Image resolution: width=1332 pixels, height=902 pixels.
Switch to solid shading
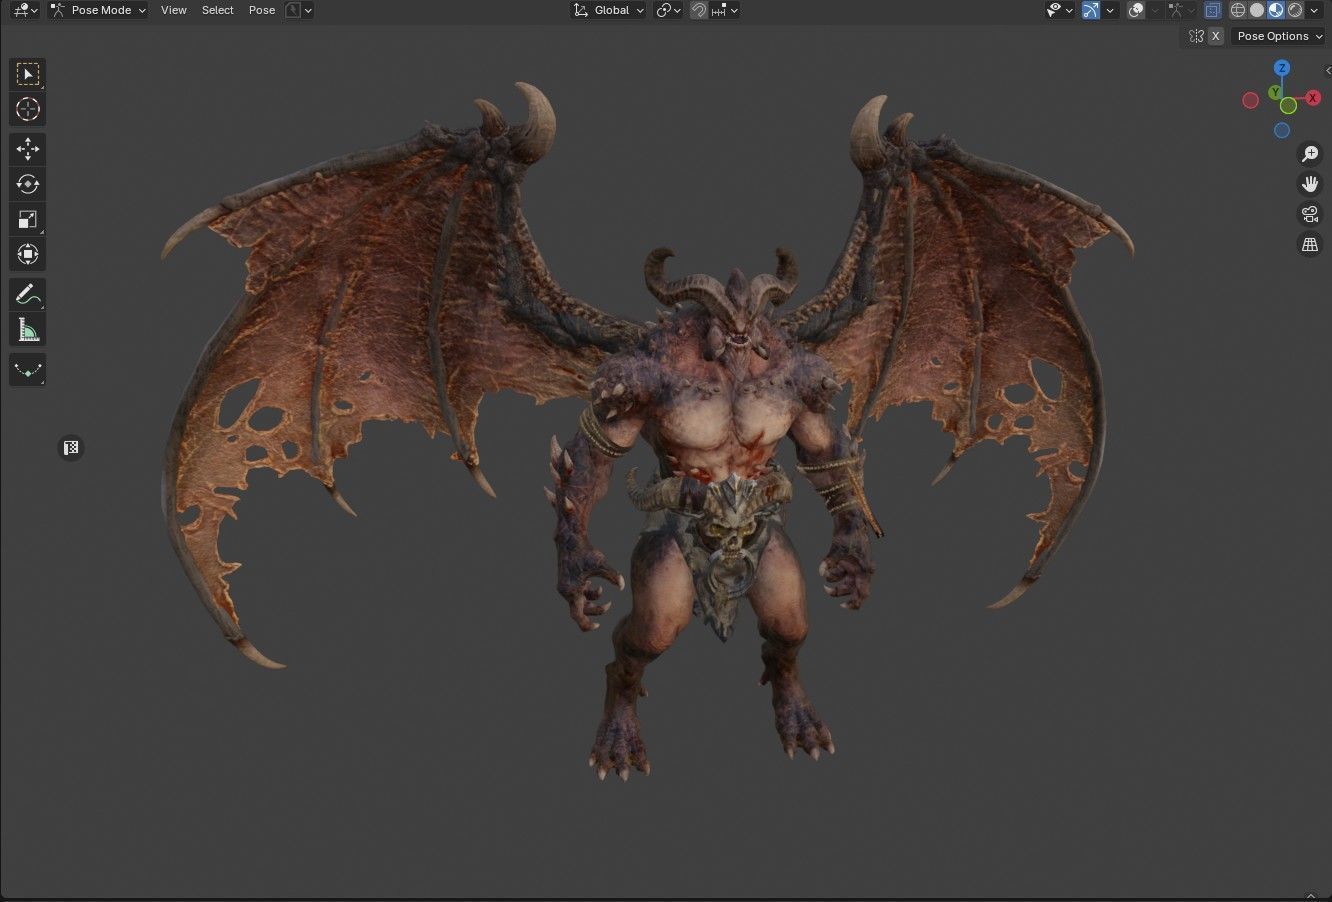coord(1257,10)
